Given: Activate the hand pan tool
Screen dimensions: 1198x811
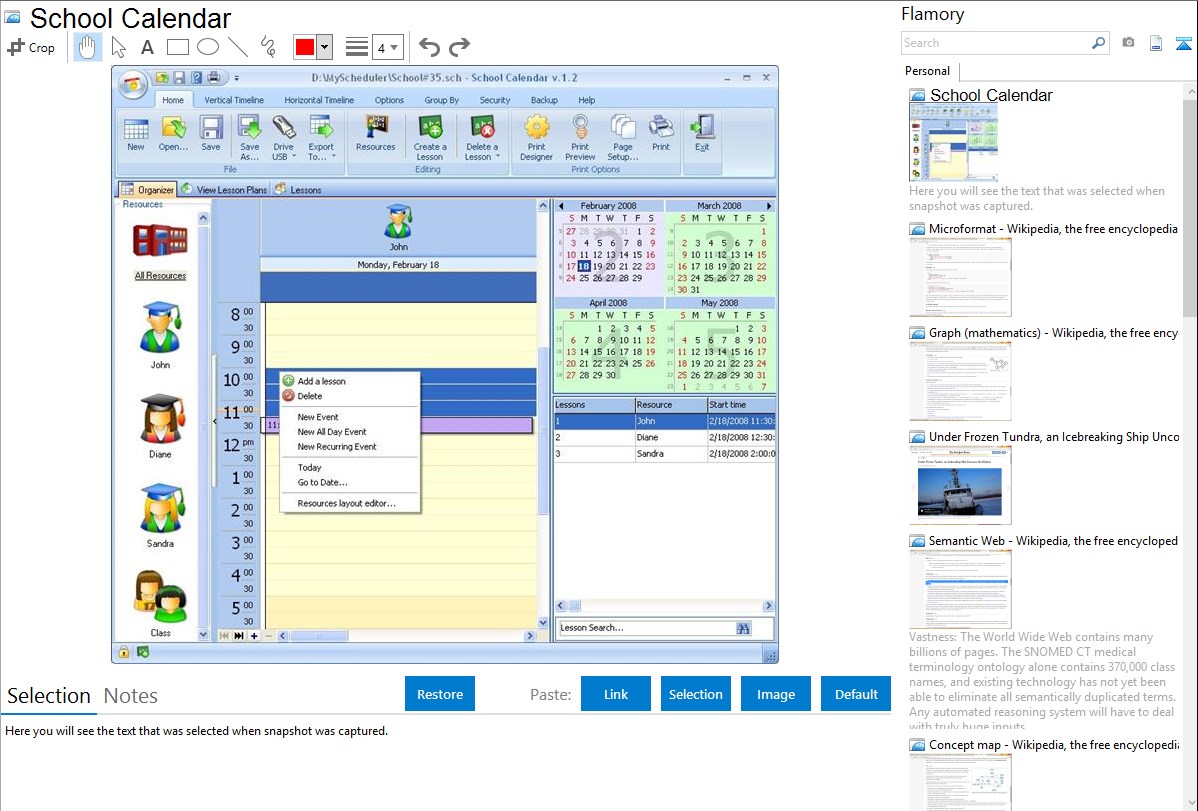Looking at the screenshot, I should [88, 47].
